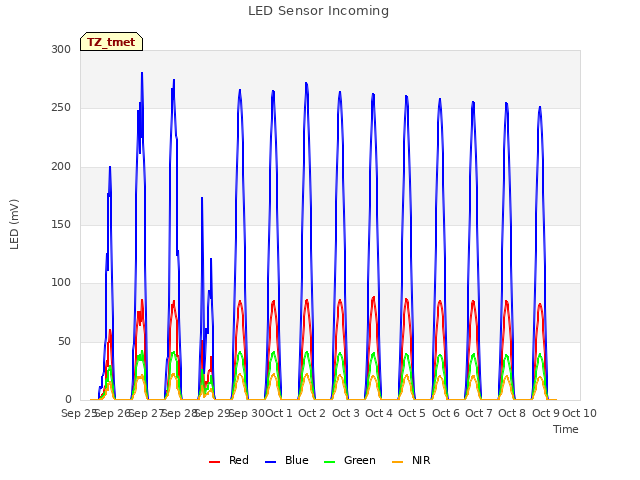Click the Oct 7 x-axis tick label
This screenshot has width=640, height=480.
click(x=478, y=413)
